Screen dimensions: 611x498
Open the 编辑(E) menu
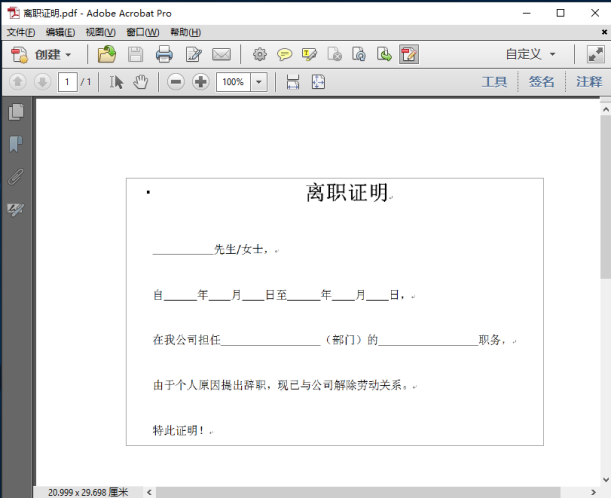click(60, 32)
